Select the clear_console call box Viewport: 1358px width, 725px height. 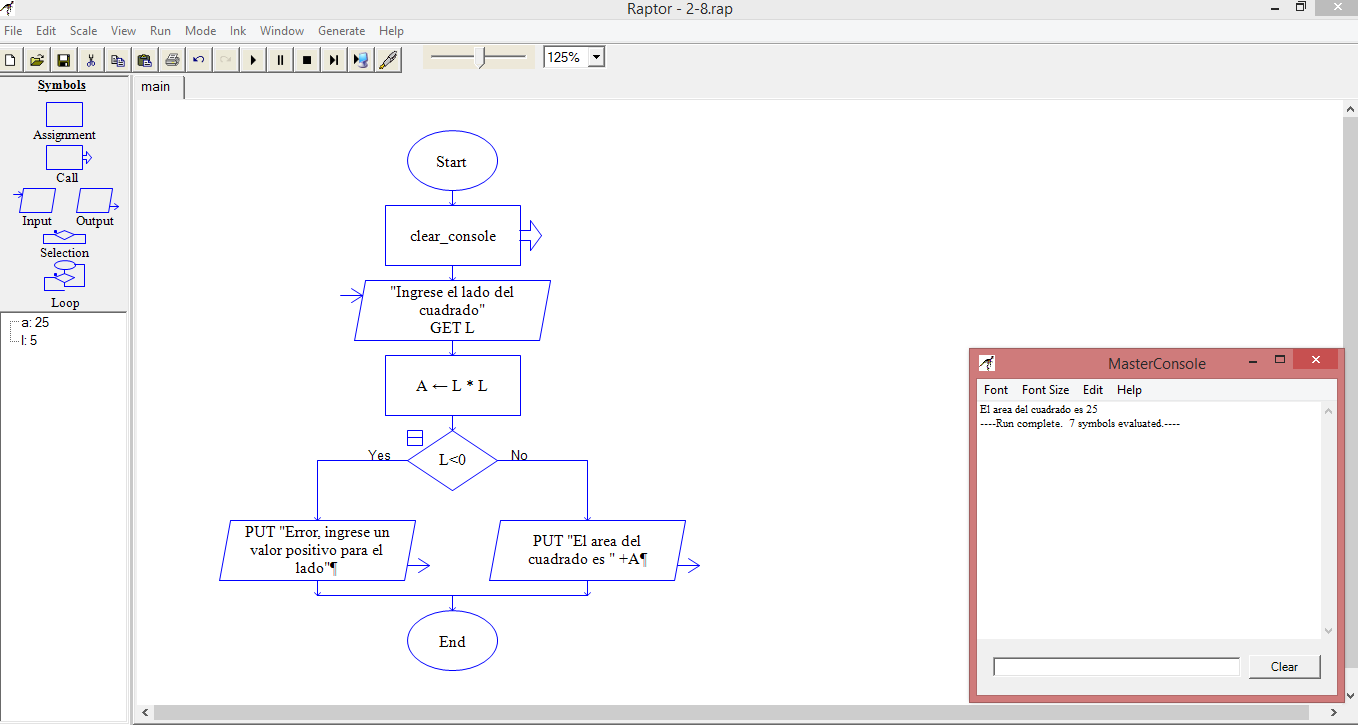pyautogui.click(x=453, y=236)
